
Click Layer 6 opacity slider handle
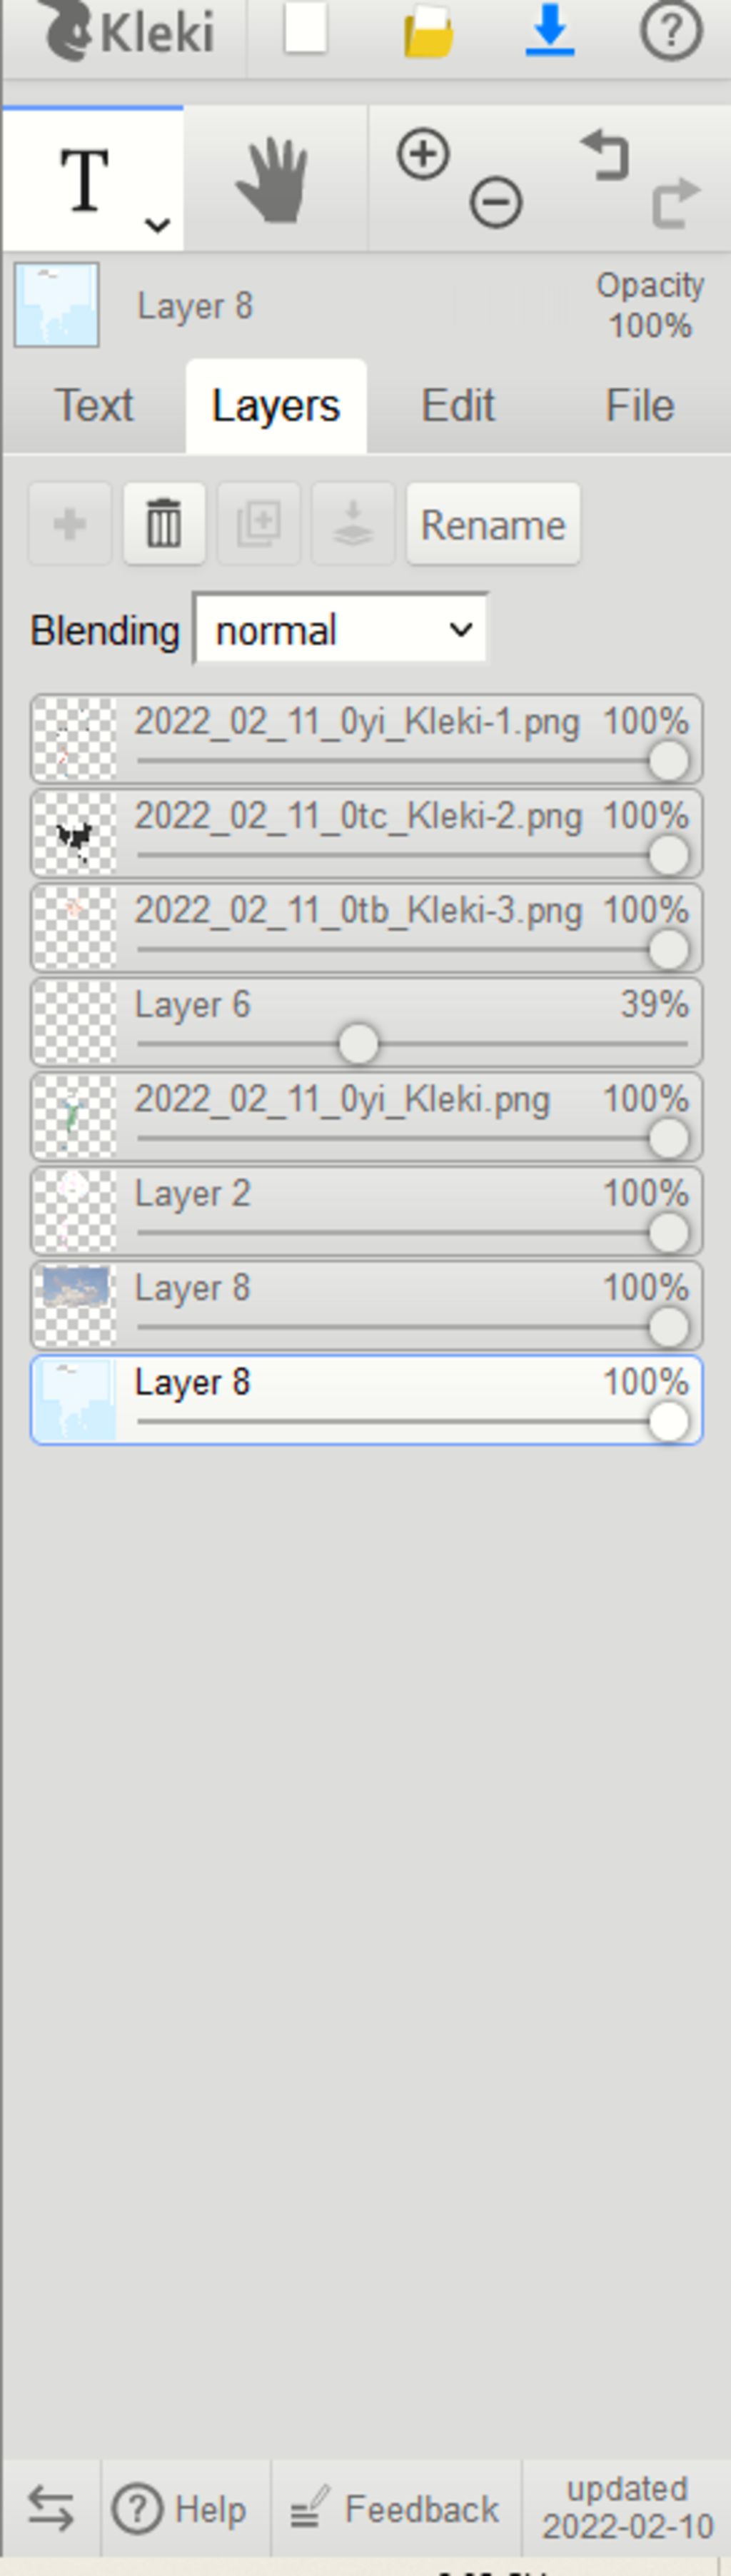click(358, 1044)
